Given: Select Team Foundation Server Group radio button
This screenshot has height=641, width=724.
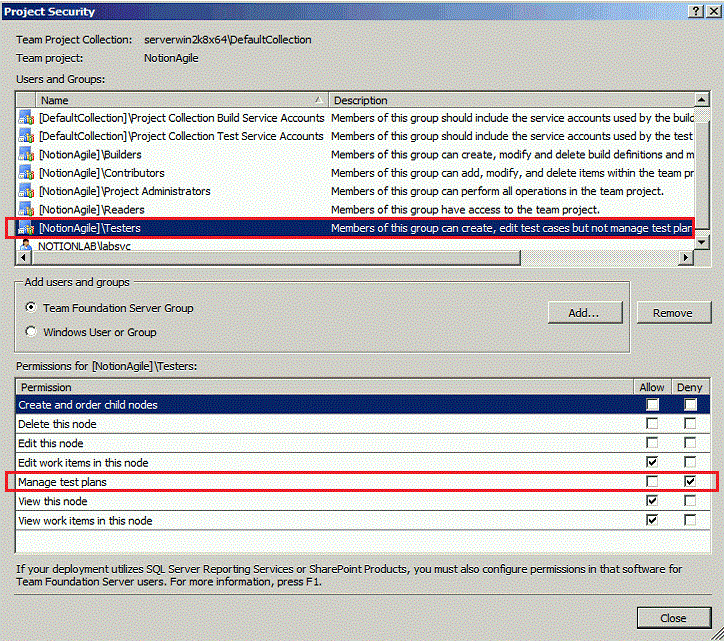Looking at the screenshot, I should pyautogui.click(x=31, y=307).
